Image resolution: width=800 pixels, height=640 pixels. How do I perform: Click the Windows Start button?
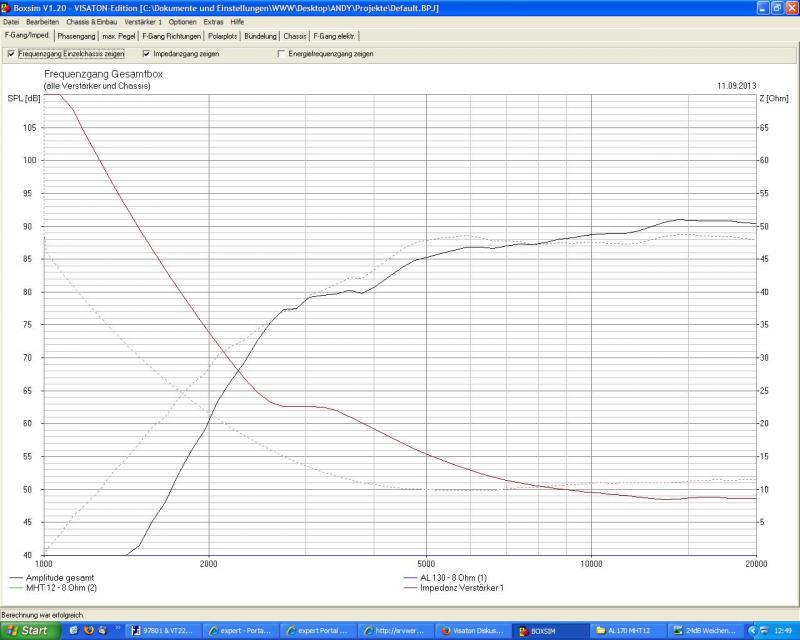point(28,631)
